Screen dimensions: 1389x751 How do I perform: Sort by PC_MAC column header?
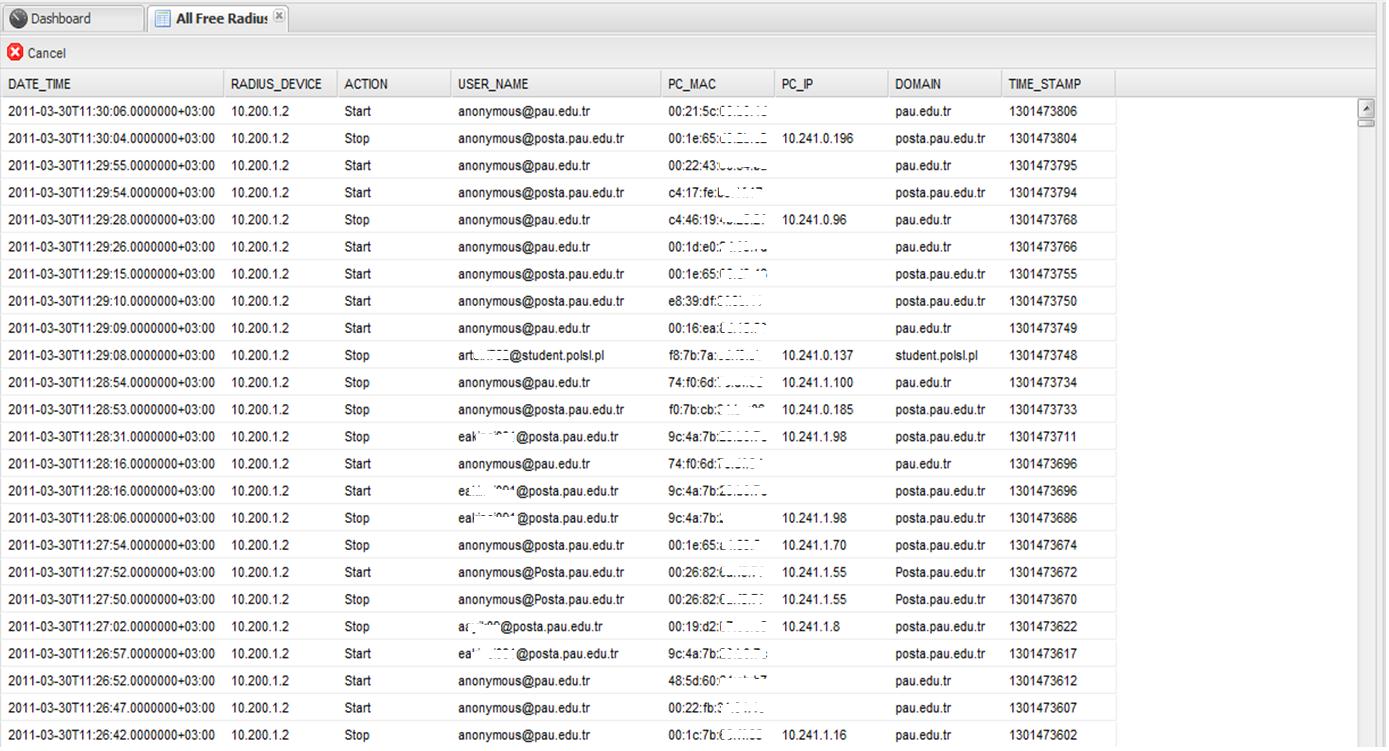click(718, 84)
